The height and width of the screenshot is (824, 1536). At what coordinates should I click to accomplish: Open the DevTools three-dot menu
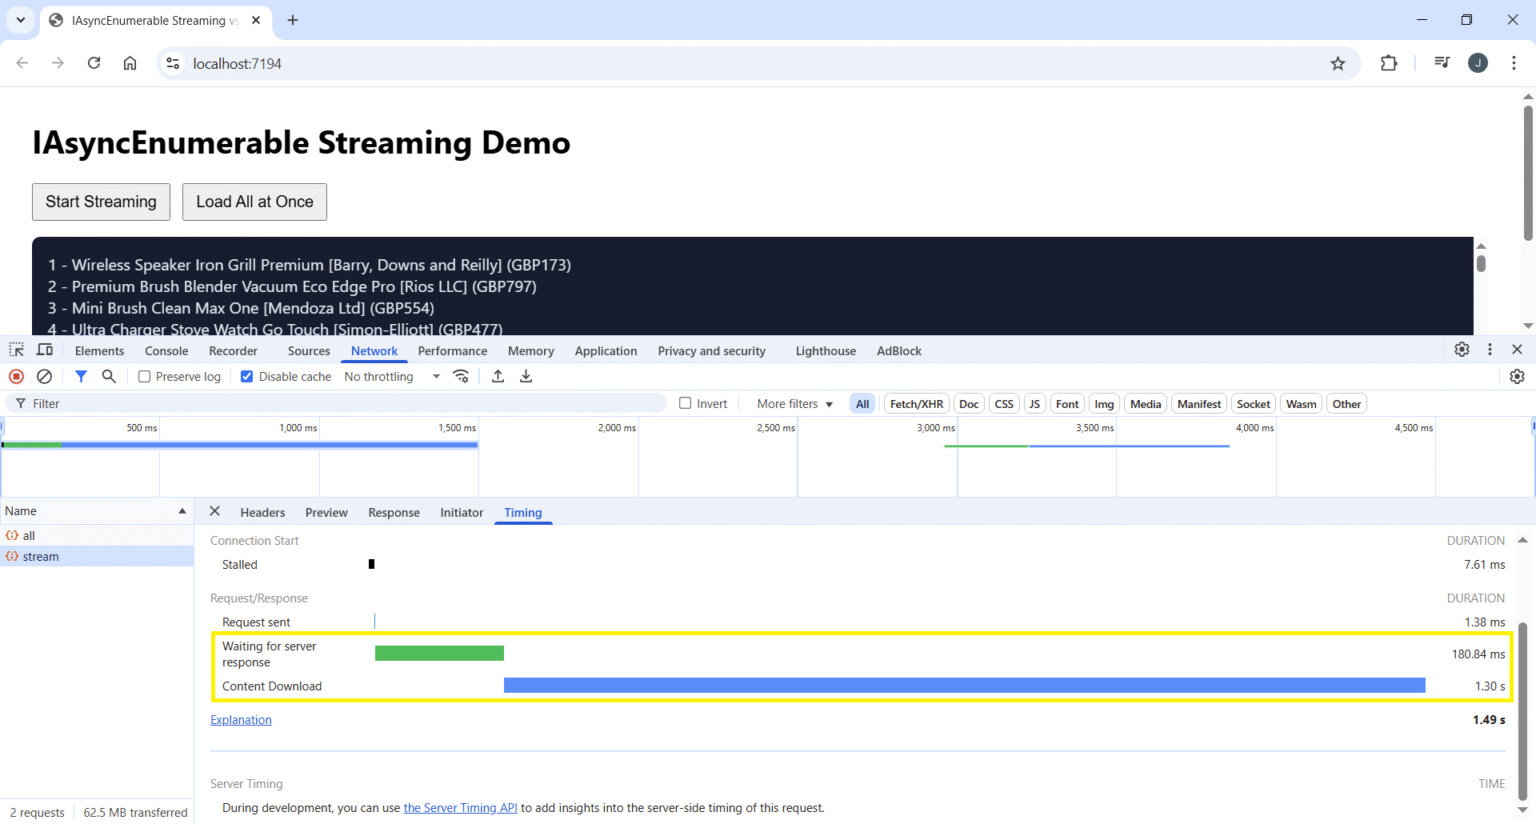(1490, 350)
